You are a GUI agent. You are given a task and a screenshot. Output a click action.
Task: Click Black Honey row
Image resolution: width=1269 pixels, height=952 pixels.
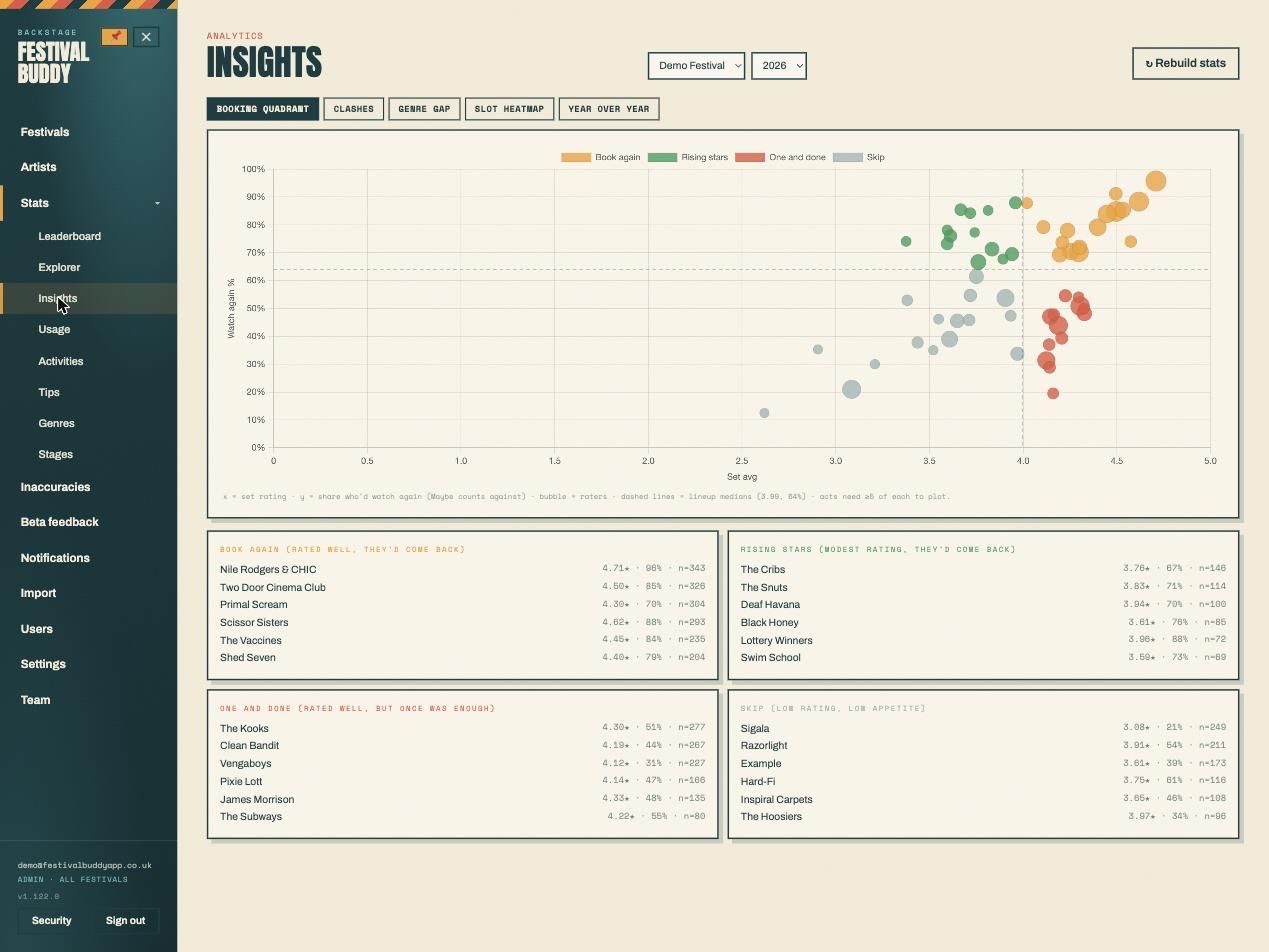pos(983,622)
